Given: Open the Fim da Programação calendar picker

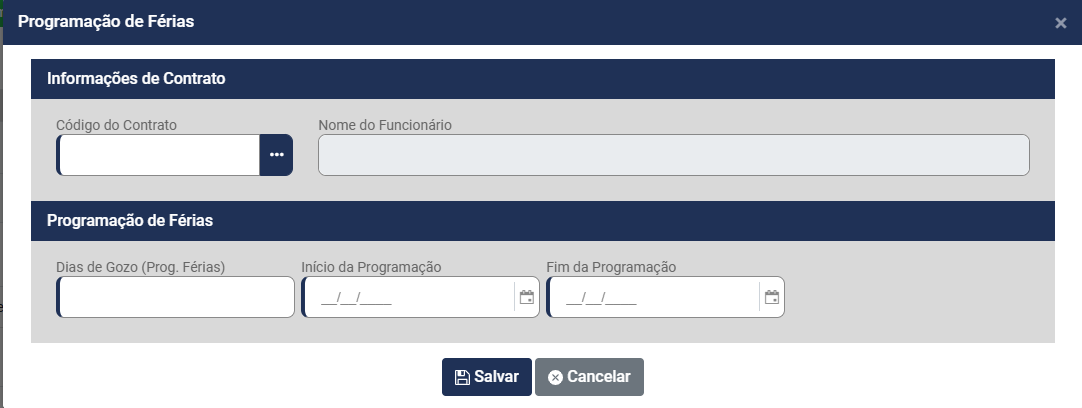Looking at the screenshot, I should tap(771, 297).
